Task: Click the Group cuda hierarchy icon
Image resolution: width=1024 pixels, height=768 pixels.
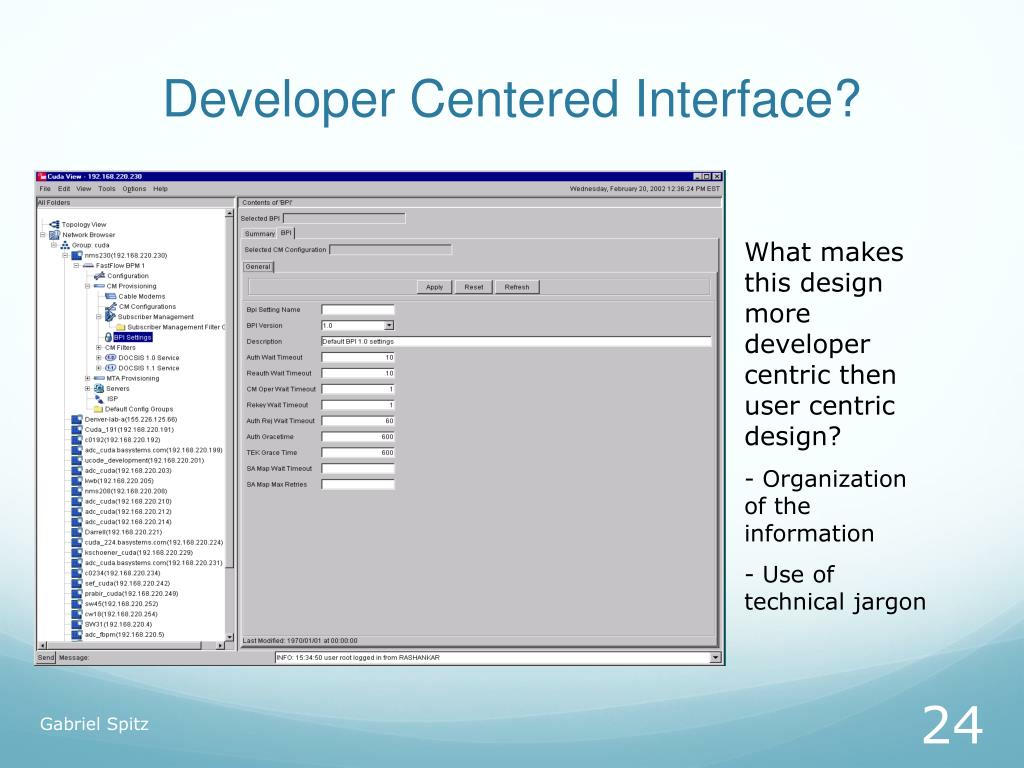Action: (x=65, y=245)
